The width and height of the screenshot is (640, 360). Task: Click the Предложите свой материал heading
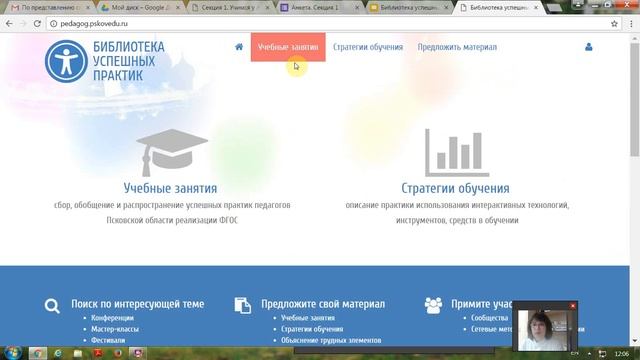click(323, 304)
